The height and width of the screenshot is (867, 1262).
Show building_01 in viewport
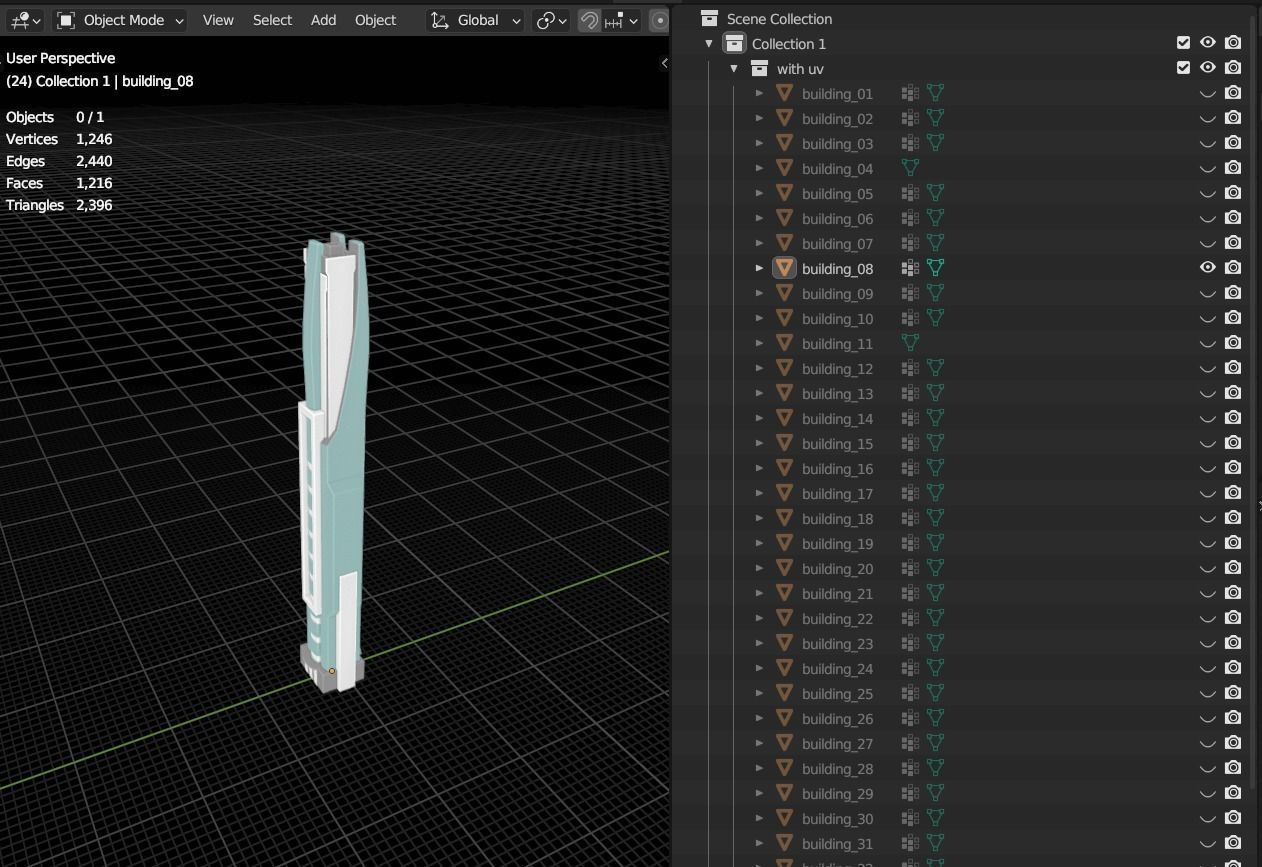point(1208,93)
